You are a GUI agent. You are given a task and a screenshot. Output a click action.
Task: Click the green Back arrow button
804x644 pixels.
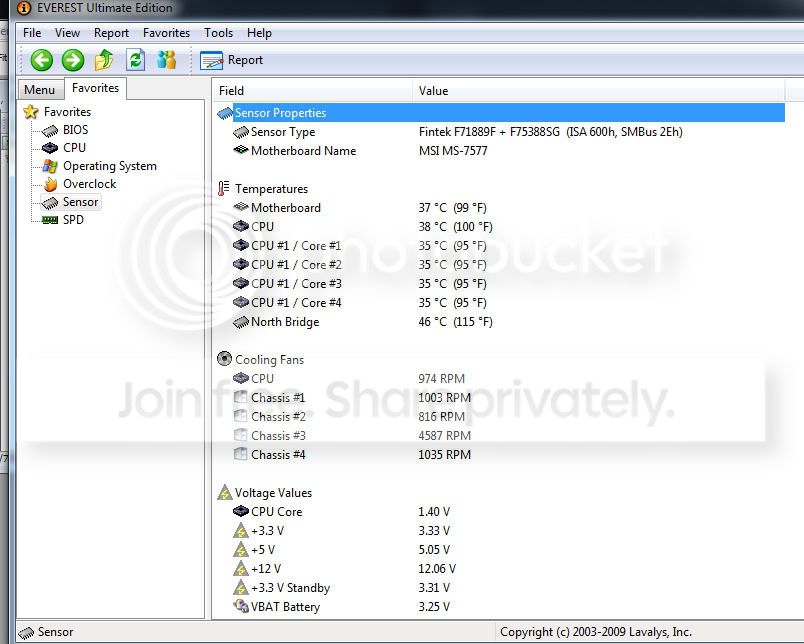pyautogui.click(x=42, y=60)
